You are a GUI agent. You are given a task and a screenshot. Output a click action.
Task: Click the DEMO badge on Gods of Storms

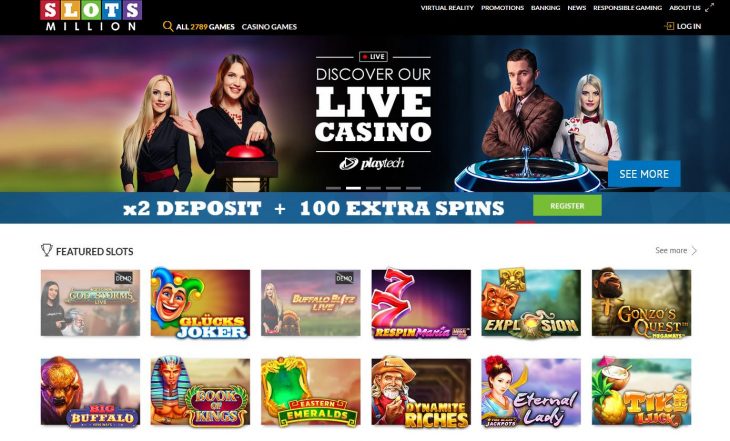123,278
